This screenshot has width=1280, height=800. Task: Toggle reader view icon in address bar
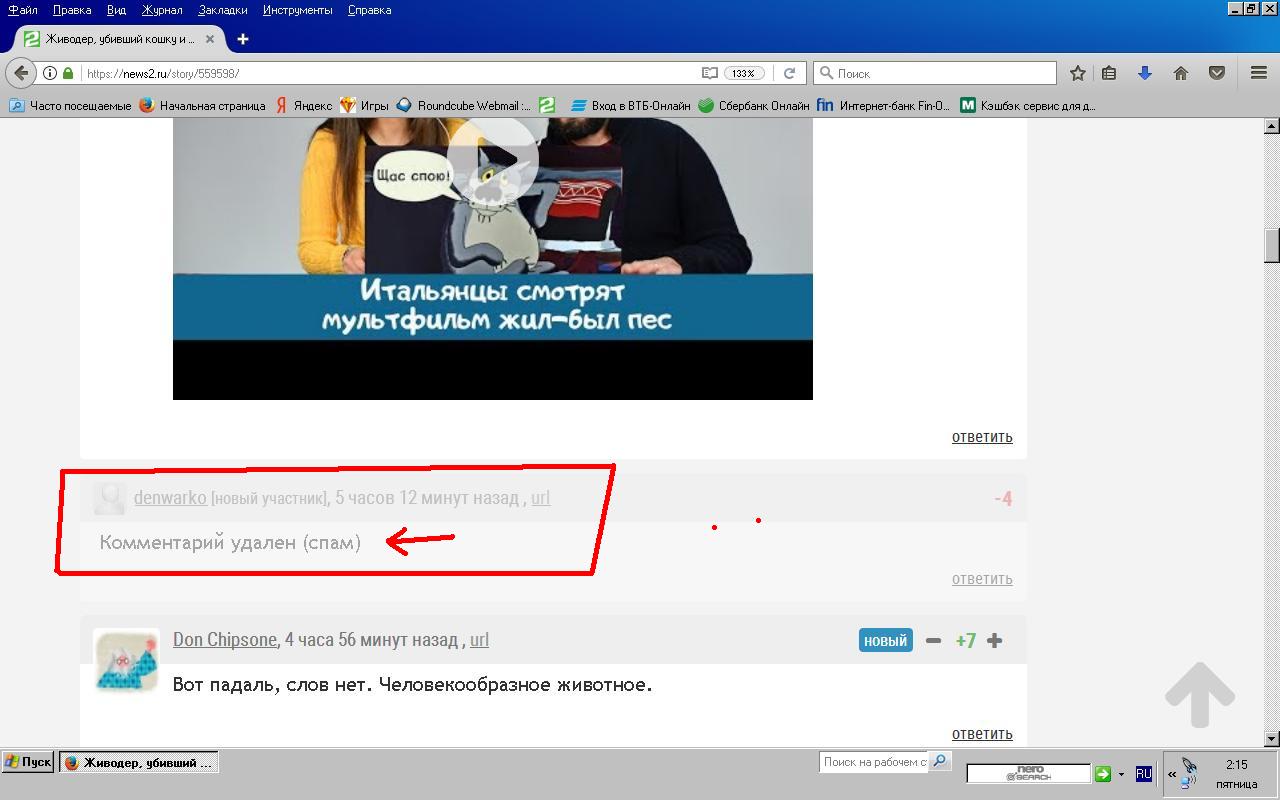[x=709, y=73]
